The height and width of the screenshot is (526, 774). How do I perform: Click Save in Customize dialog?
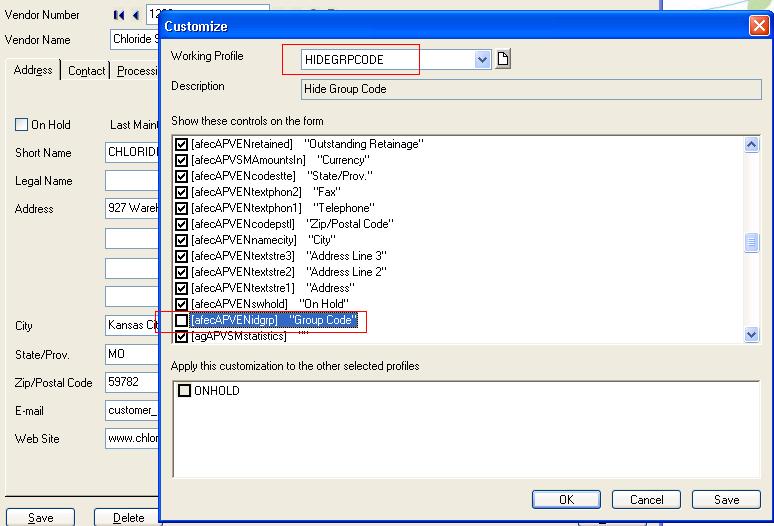point(726,499)
